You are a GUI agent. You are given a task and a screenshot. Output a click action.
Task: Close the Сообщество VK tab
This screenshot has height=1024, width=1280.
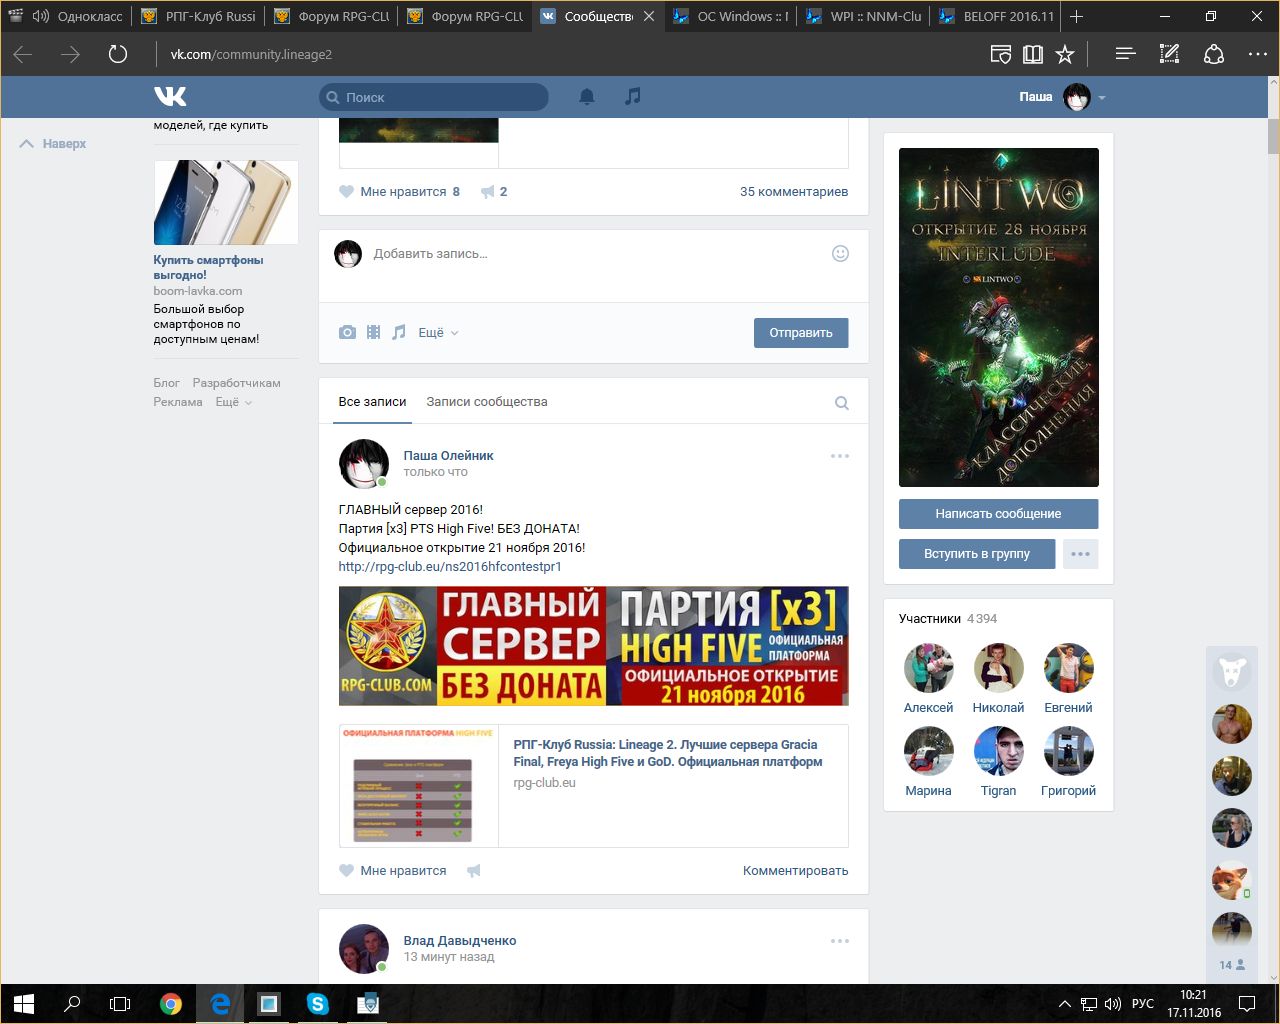649,16
